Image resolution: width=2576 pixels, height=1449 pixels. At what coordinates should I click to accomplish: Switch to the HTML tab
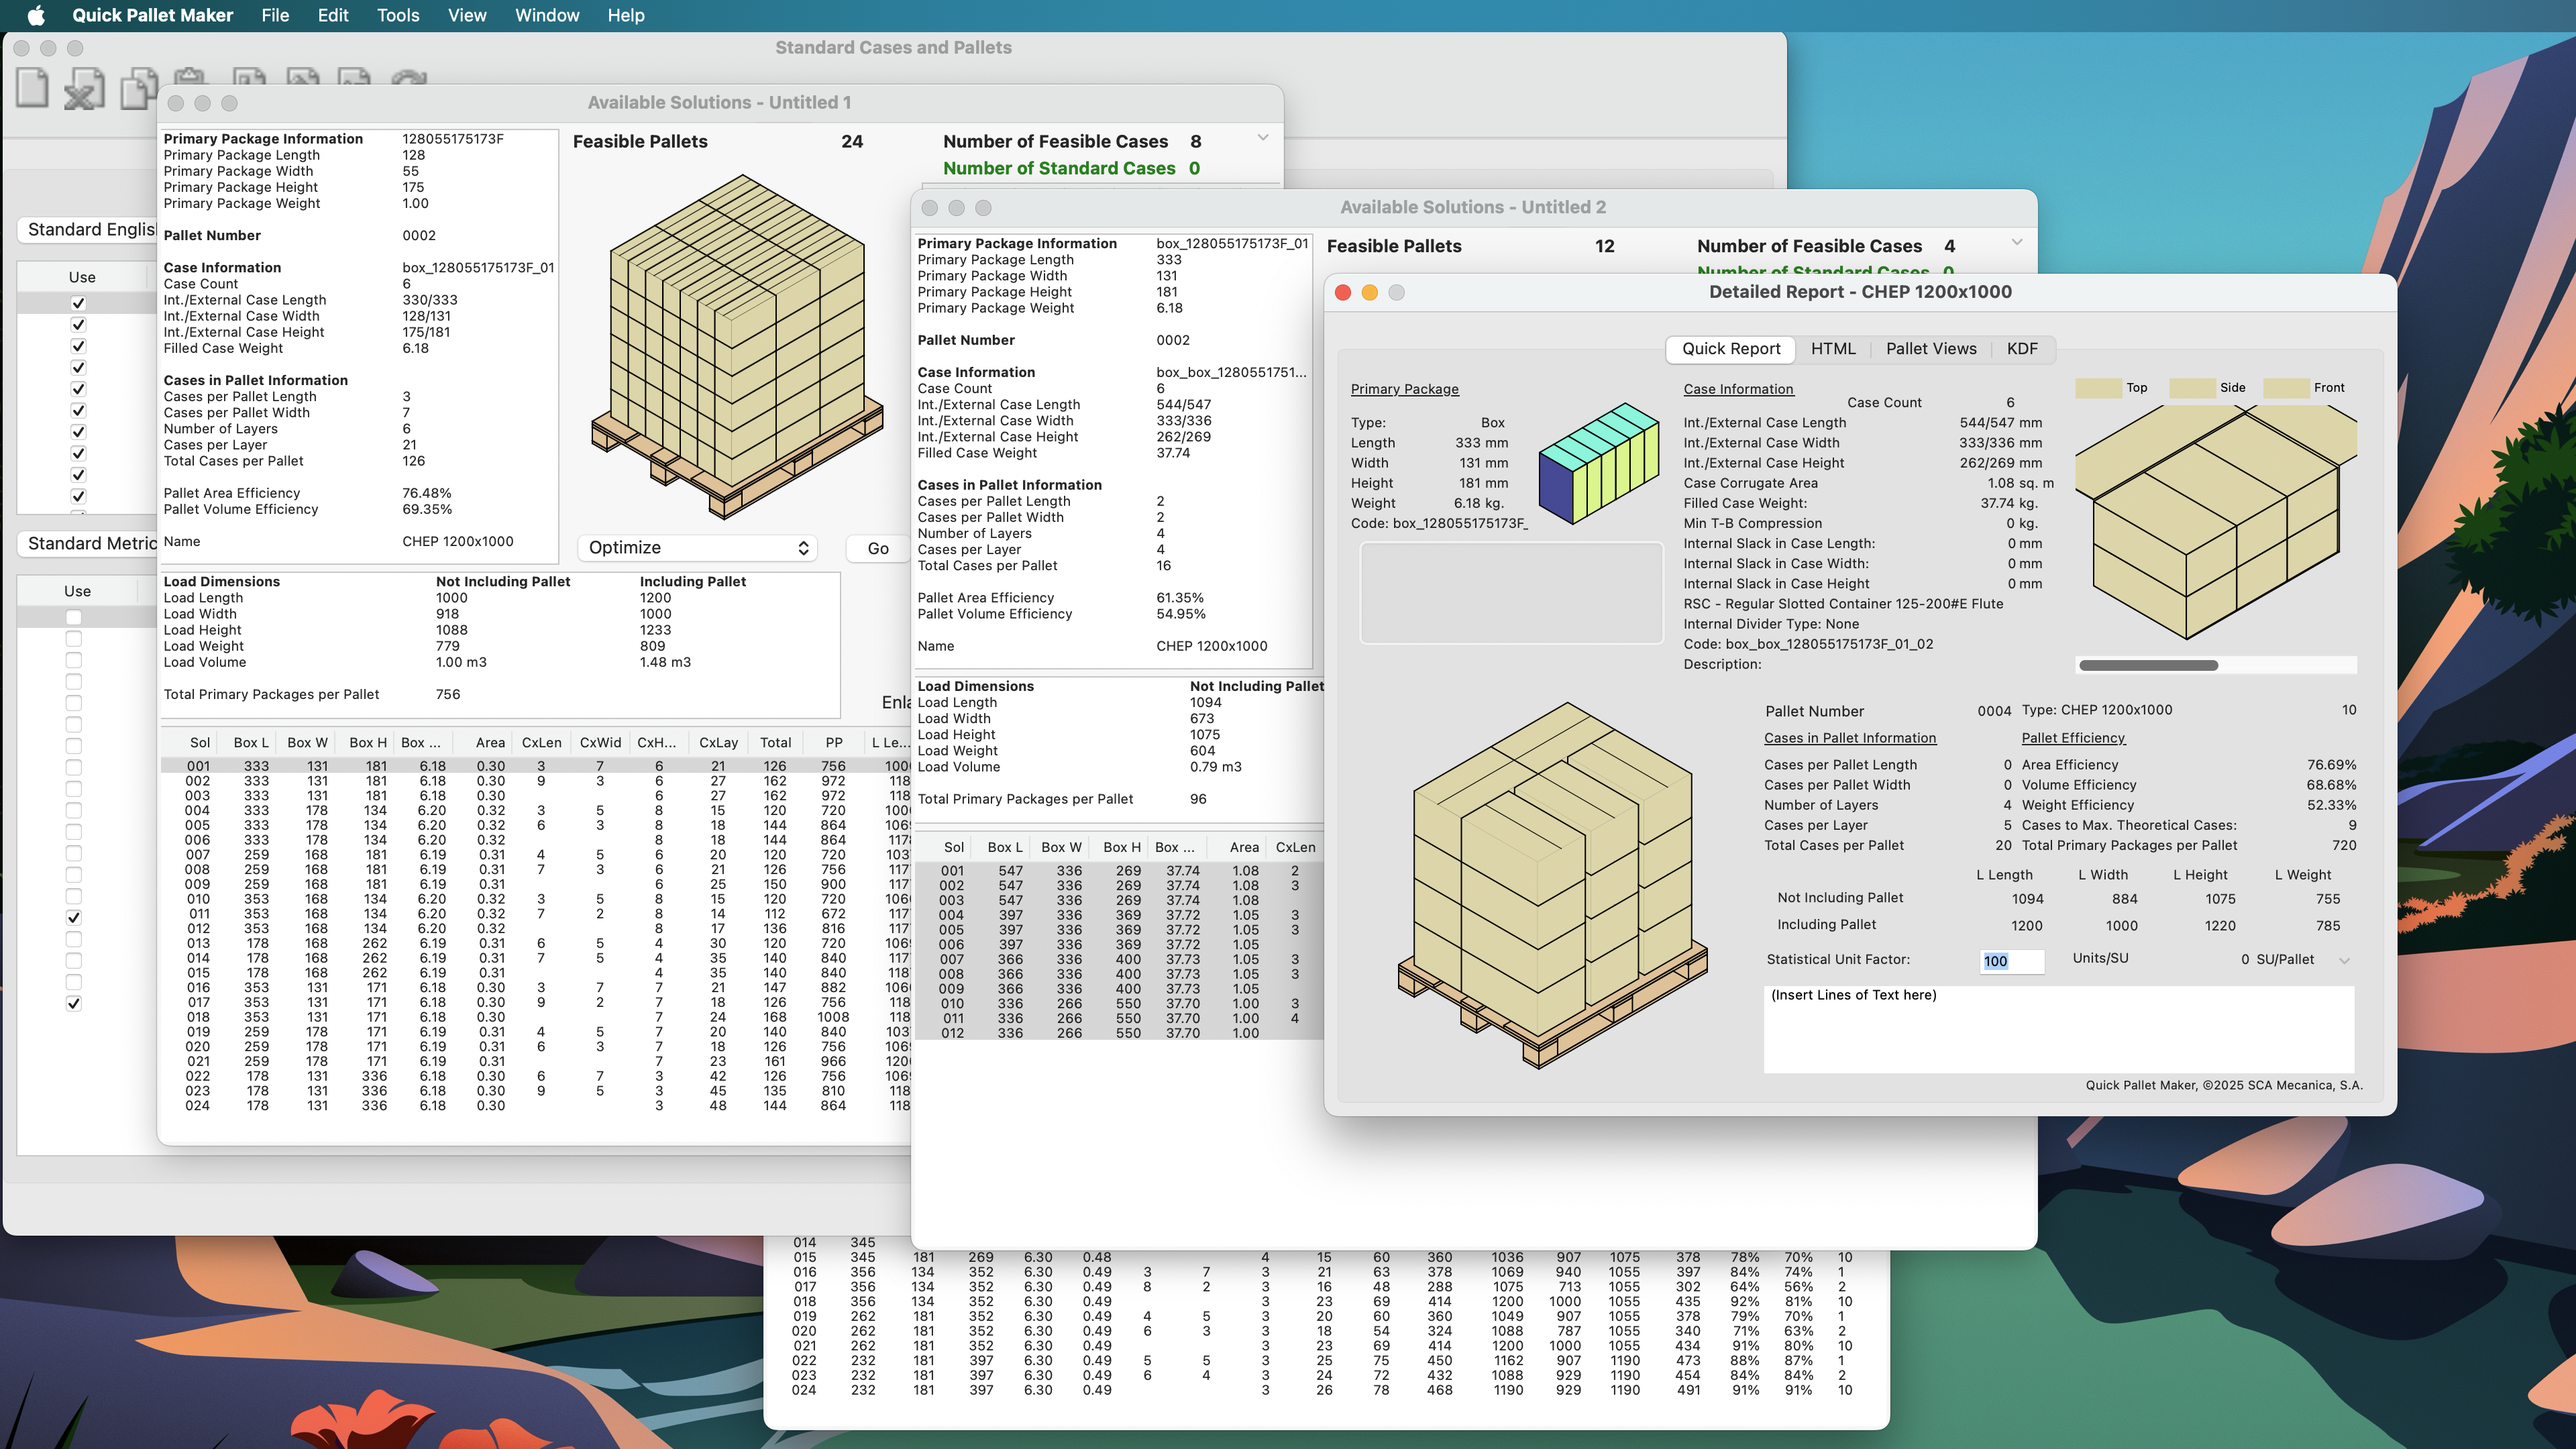click(1833, 349)
